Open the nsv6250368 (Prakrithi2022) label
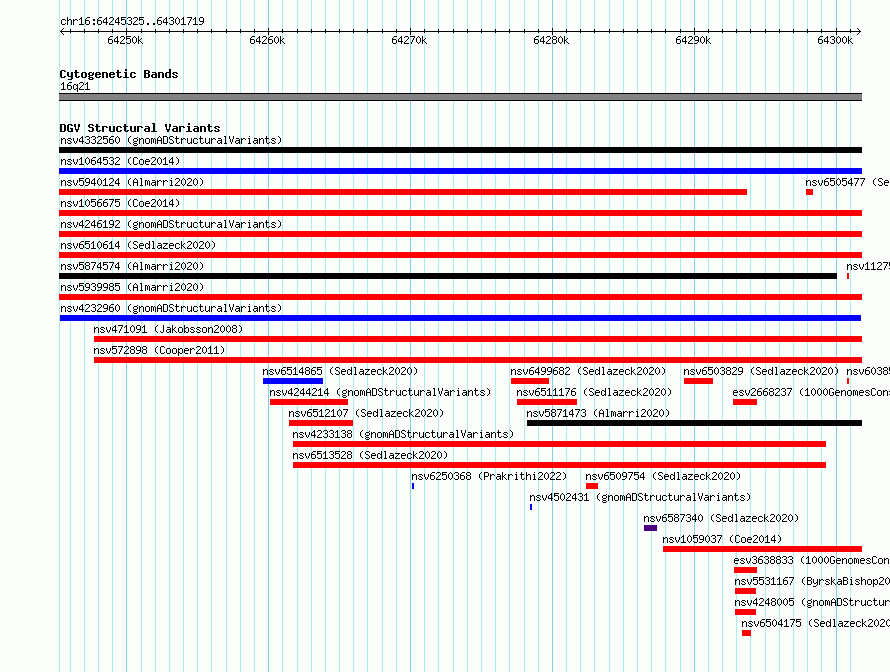This screenshot has width=890, height=672. [489, 476]
